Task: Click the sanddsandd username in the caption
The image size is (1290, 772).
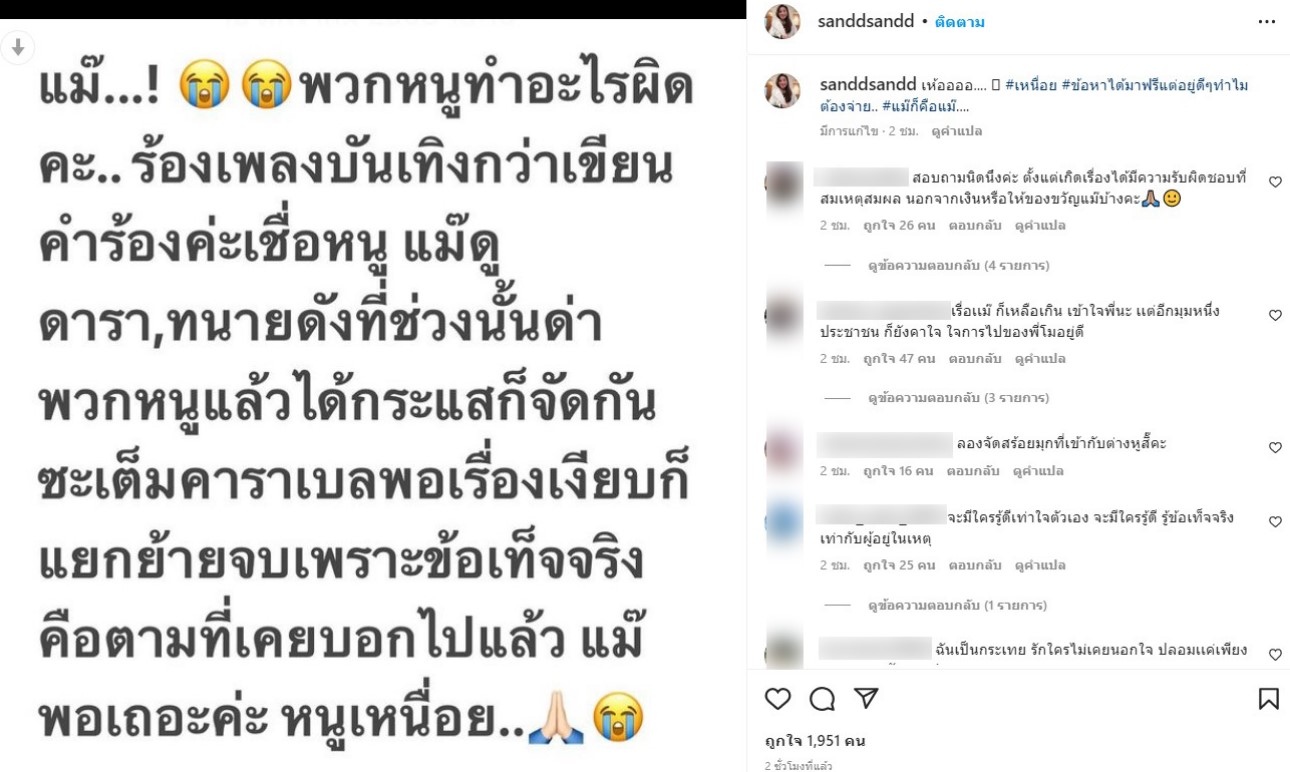Action: click(x=867, y=85)
